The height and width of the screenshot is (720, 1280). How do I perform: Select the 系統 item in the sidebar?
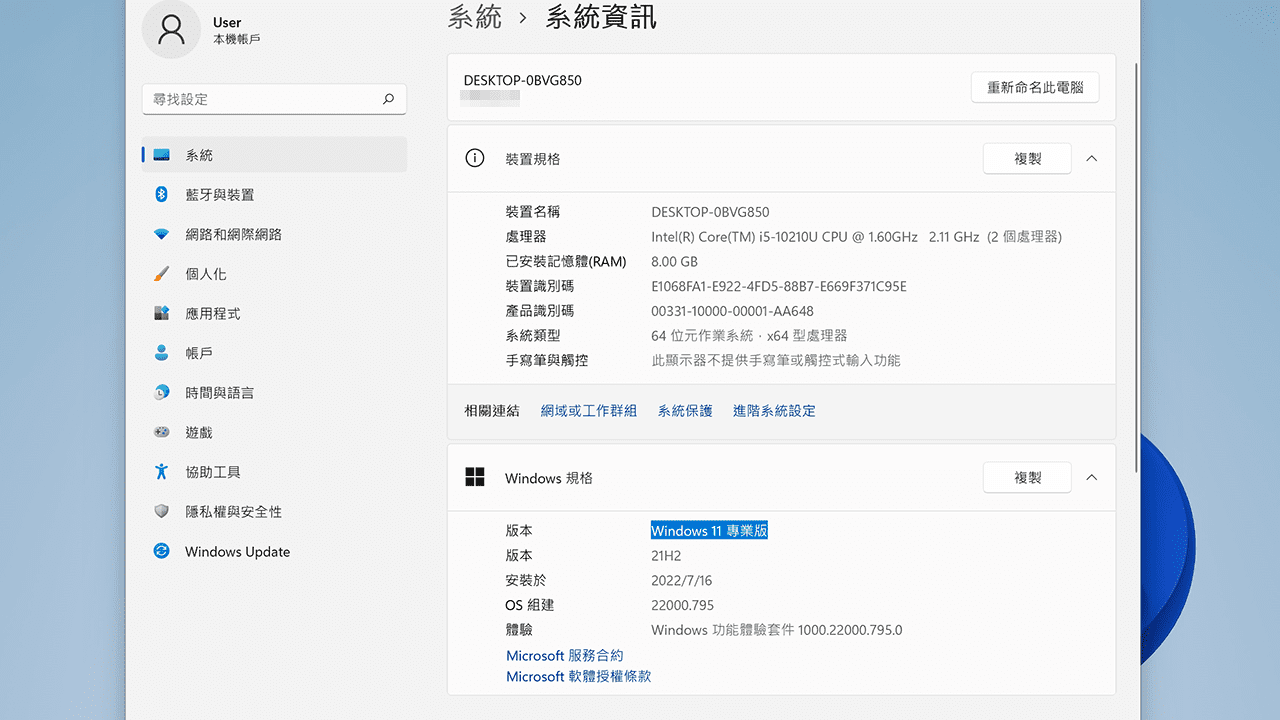click(x=200, y=154)
